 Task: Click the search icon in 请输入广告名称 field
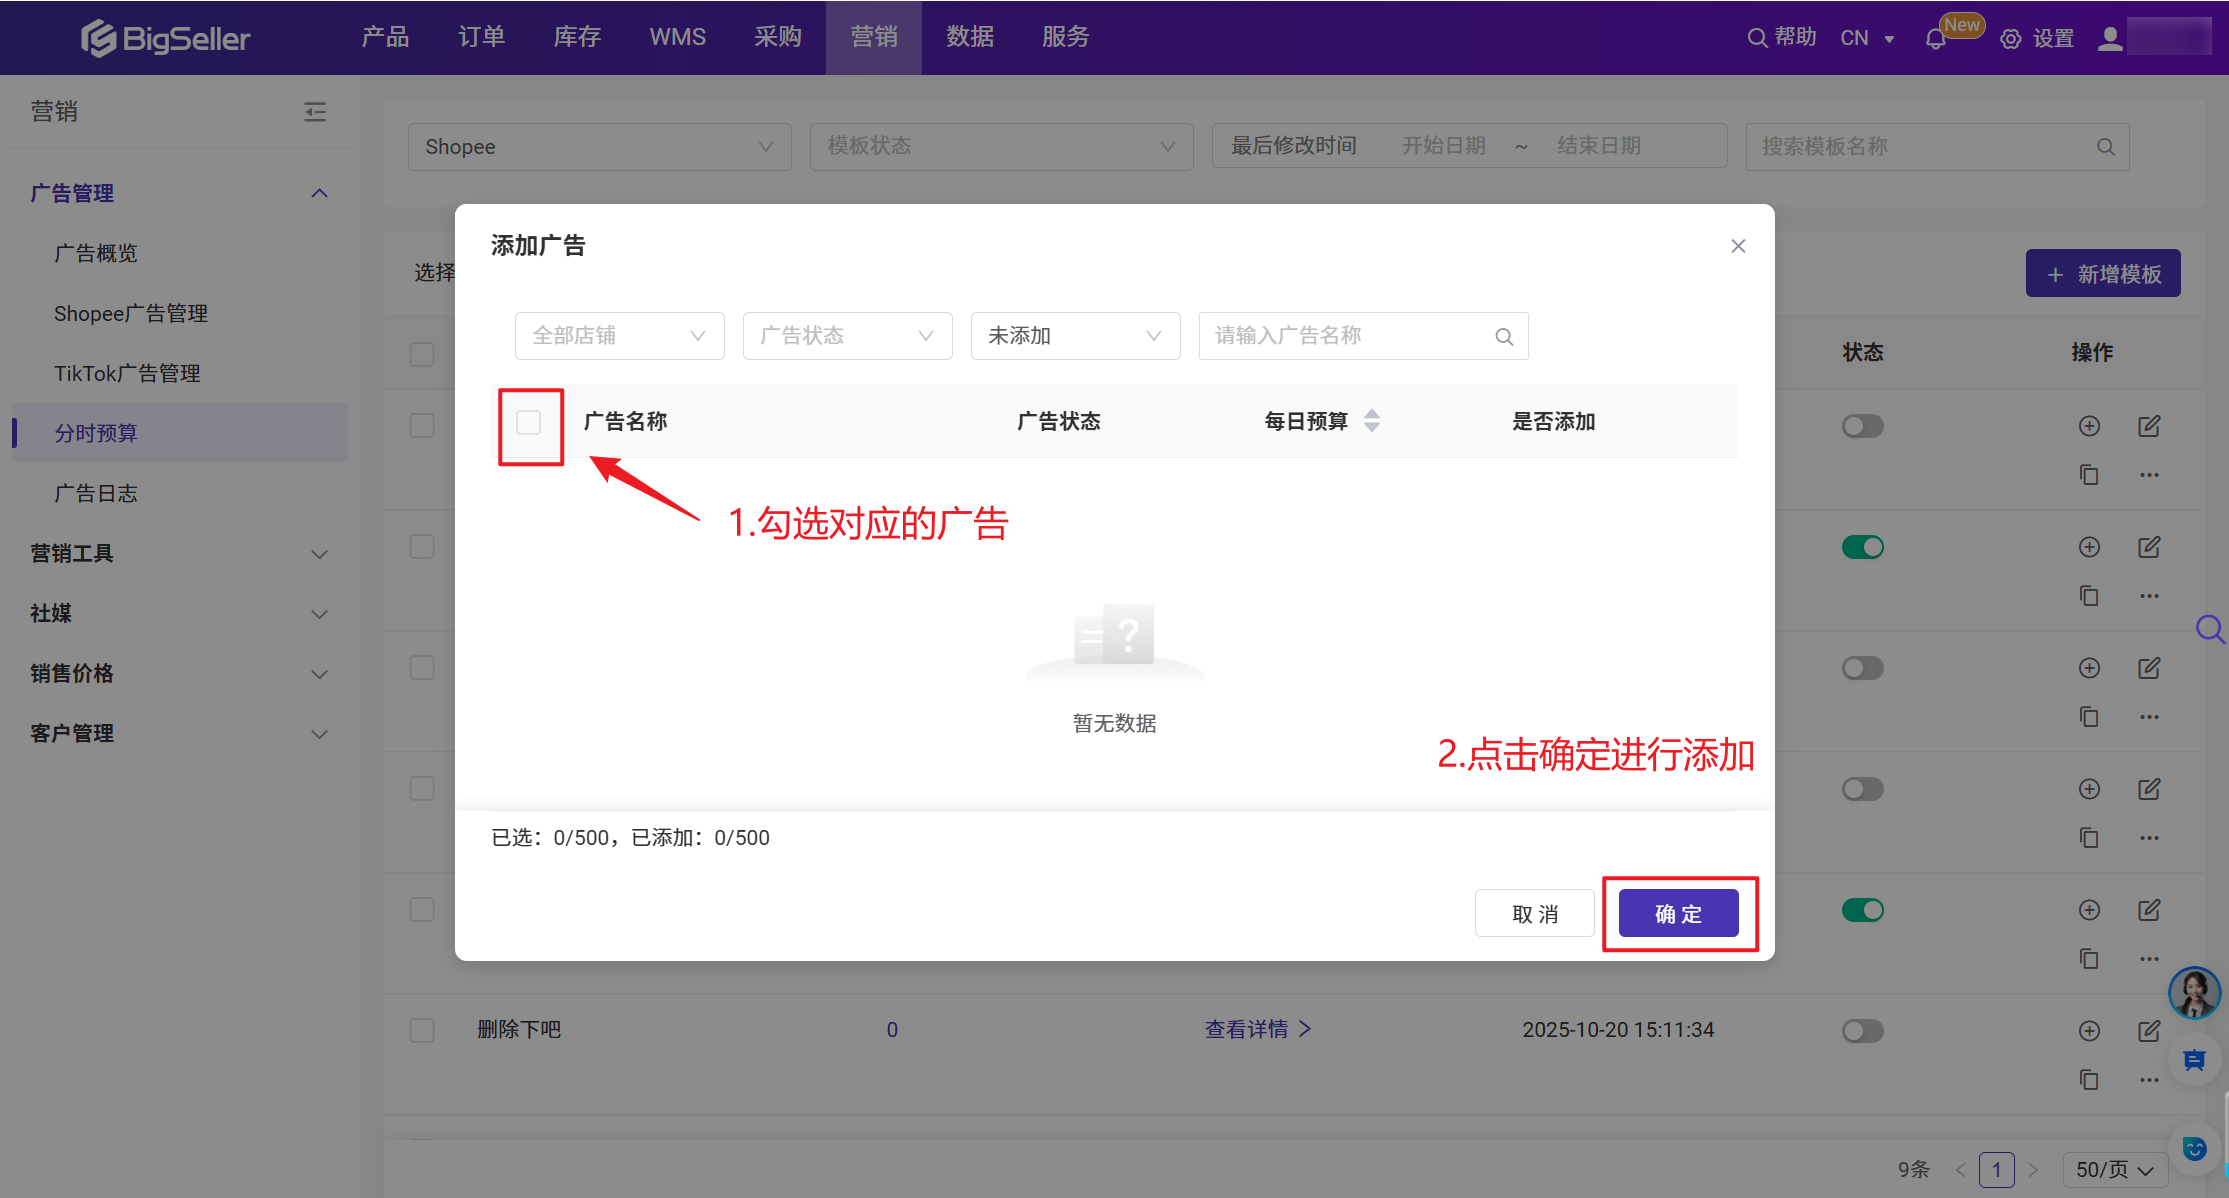[1503, 337]
